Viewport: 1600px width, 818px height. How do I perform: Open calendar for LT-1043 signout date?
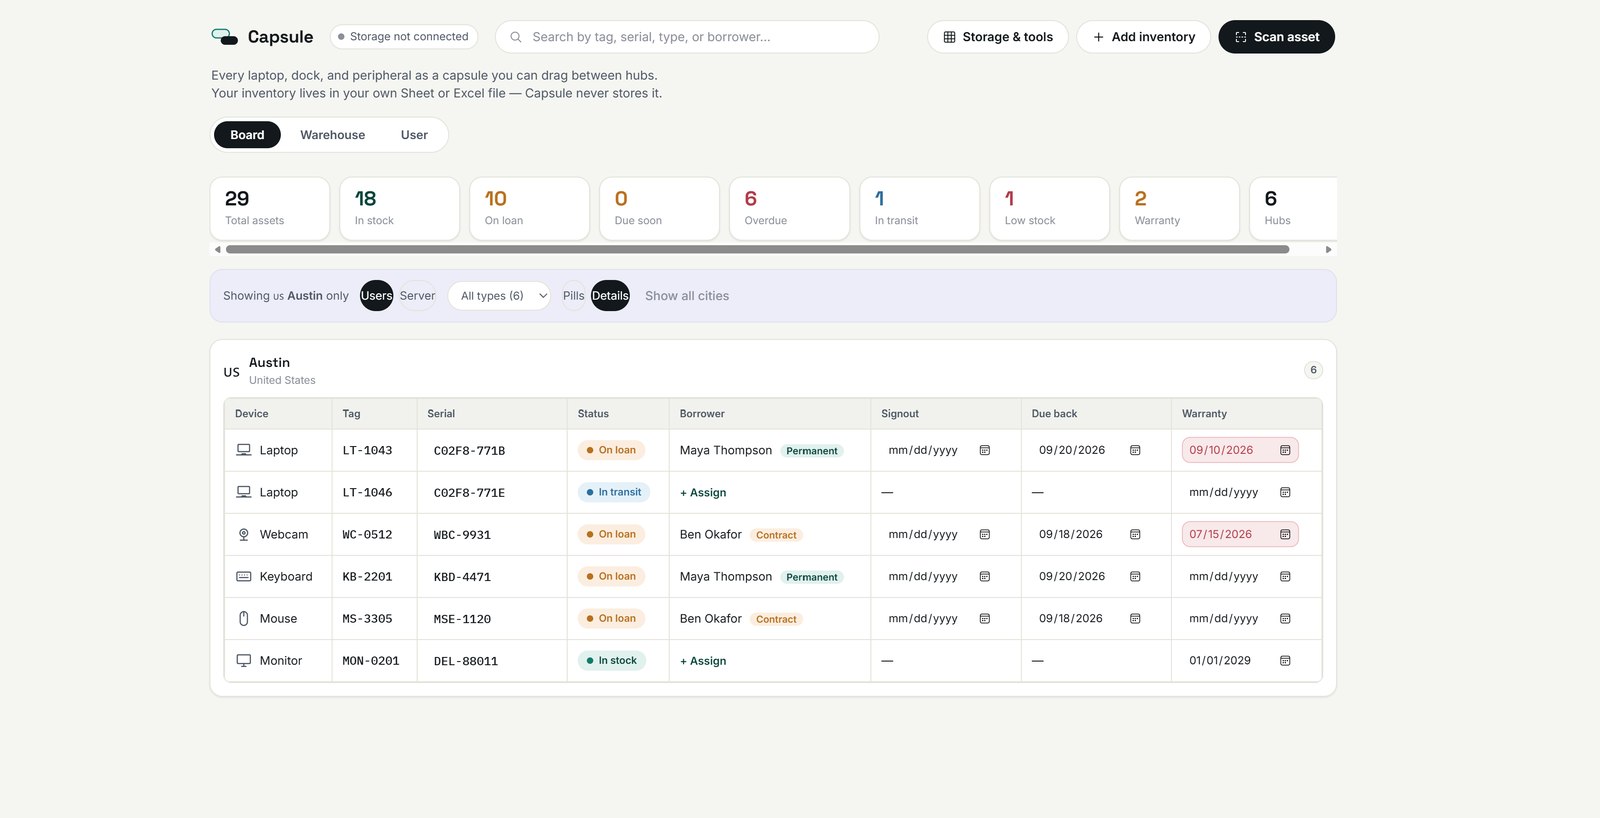pos(985,450)
